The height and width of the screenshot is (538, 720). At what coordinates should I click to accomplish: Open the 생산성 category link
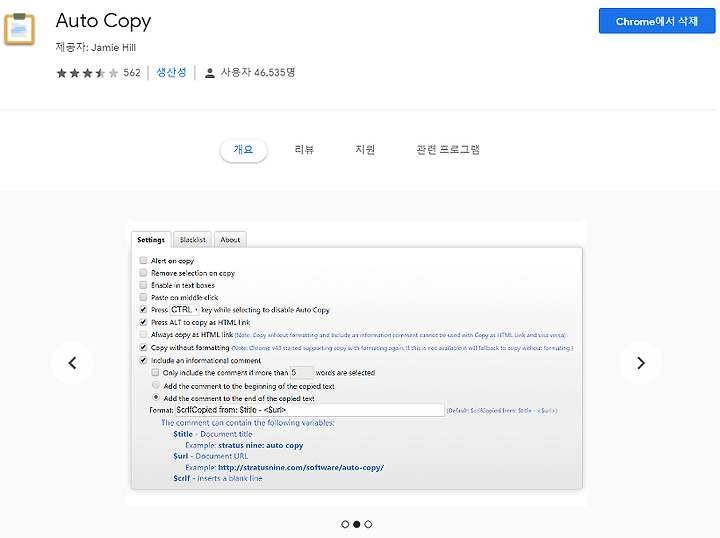click(x=171, y=73)
